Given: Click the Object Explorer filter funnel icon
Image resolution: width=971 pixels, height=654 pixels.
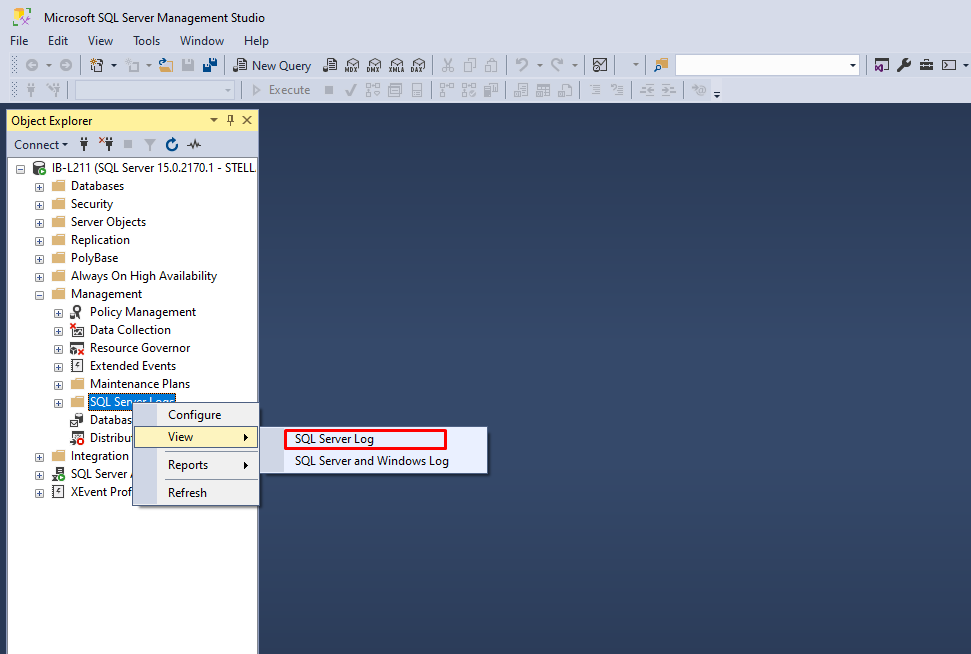Looking at the screenshot, I should click(150, 144).
